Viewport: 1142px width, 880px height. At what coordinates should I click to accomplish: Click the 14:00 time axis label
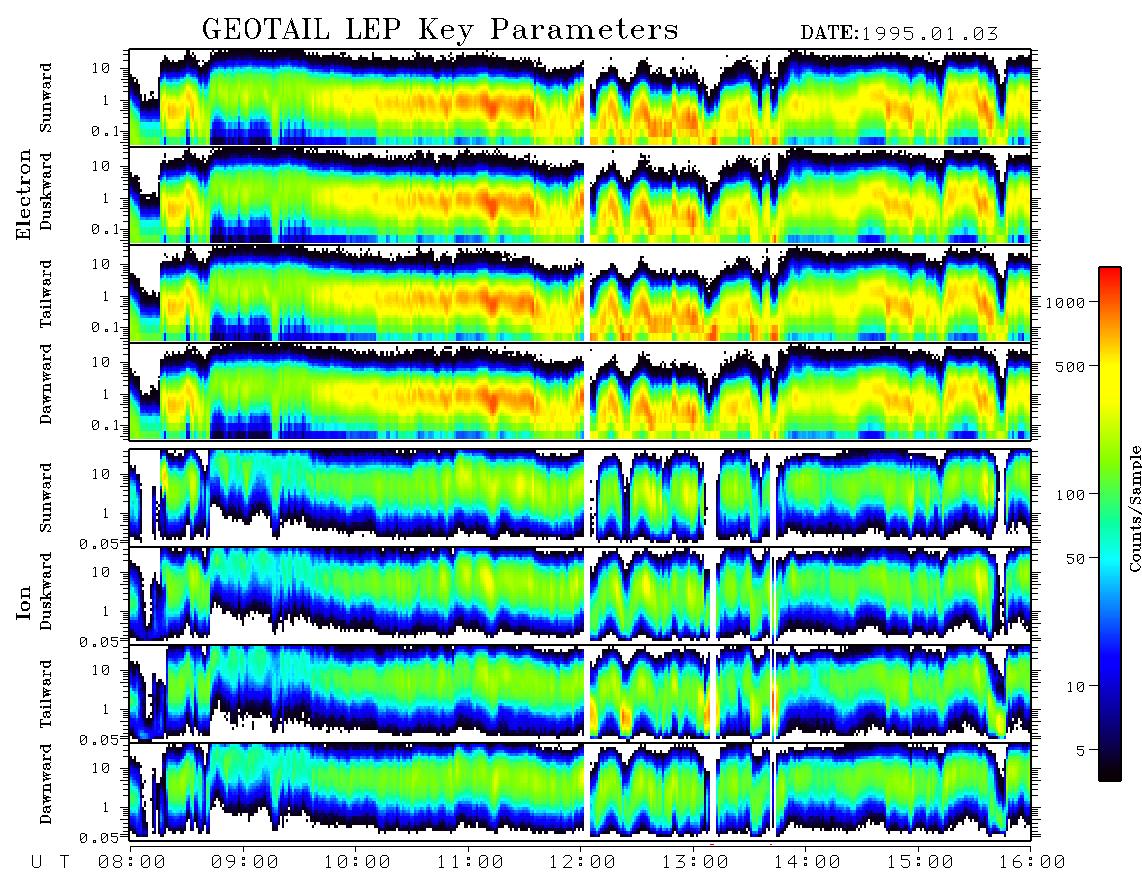(807, 862)
